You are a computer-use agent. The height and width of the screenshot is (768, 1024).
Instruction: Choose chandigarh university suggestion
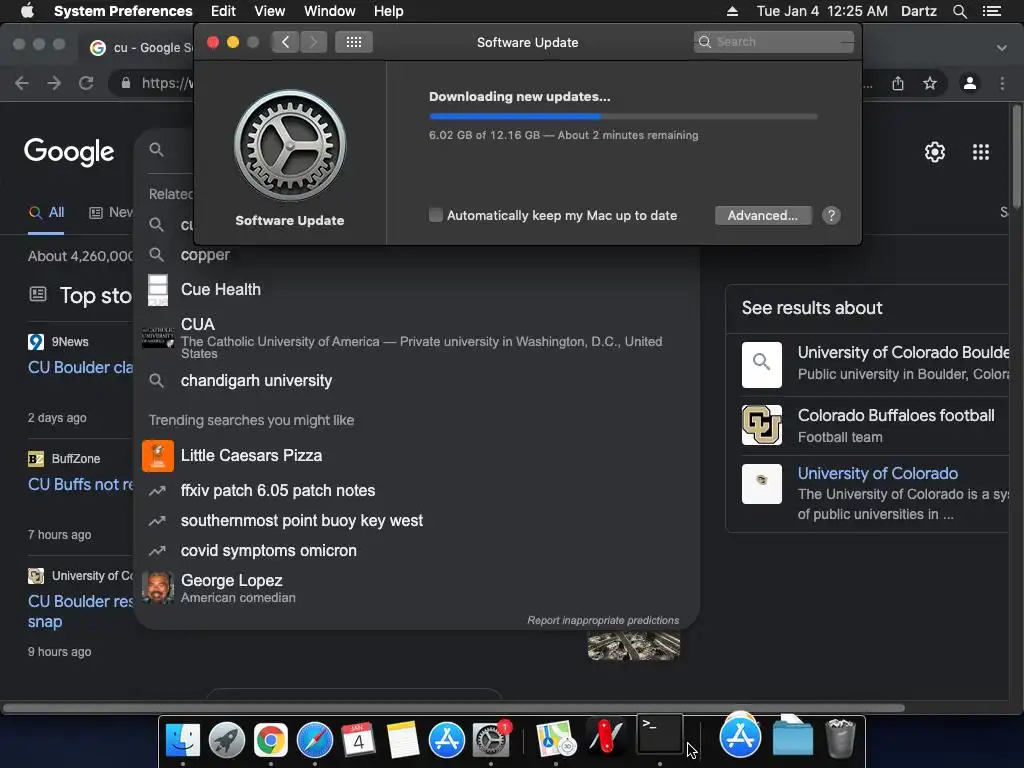[x=417, y=380]
